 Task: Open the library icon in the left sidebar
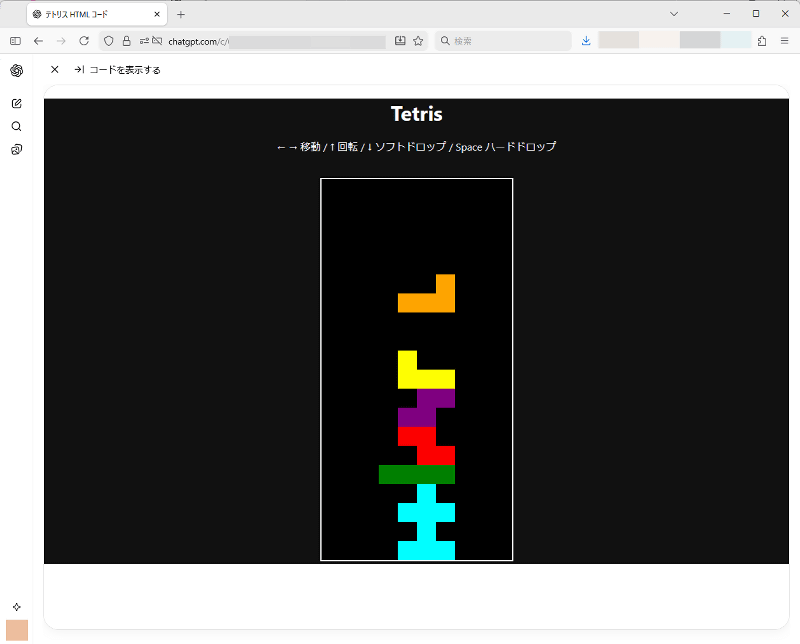[16, 150]
